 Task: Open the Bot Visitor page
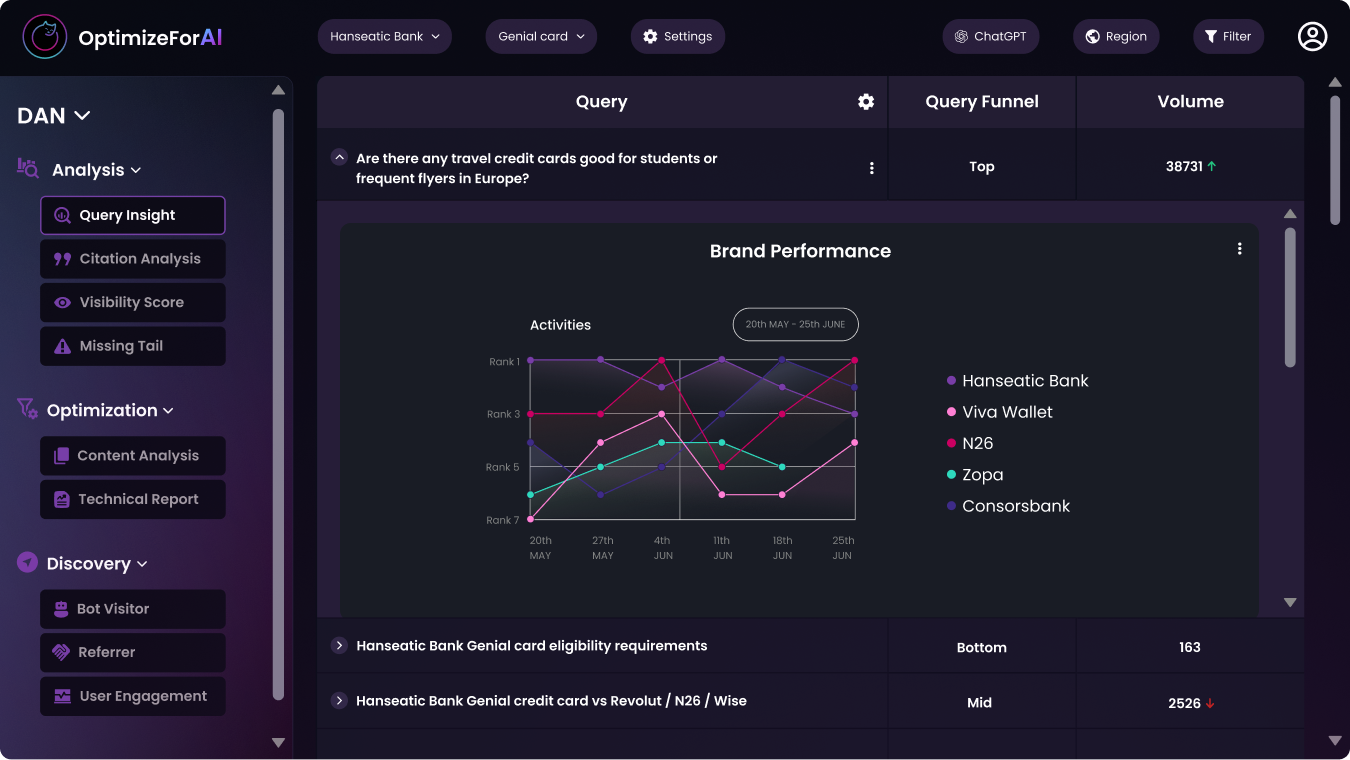coord(133,609)
